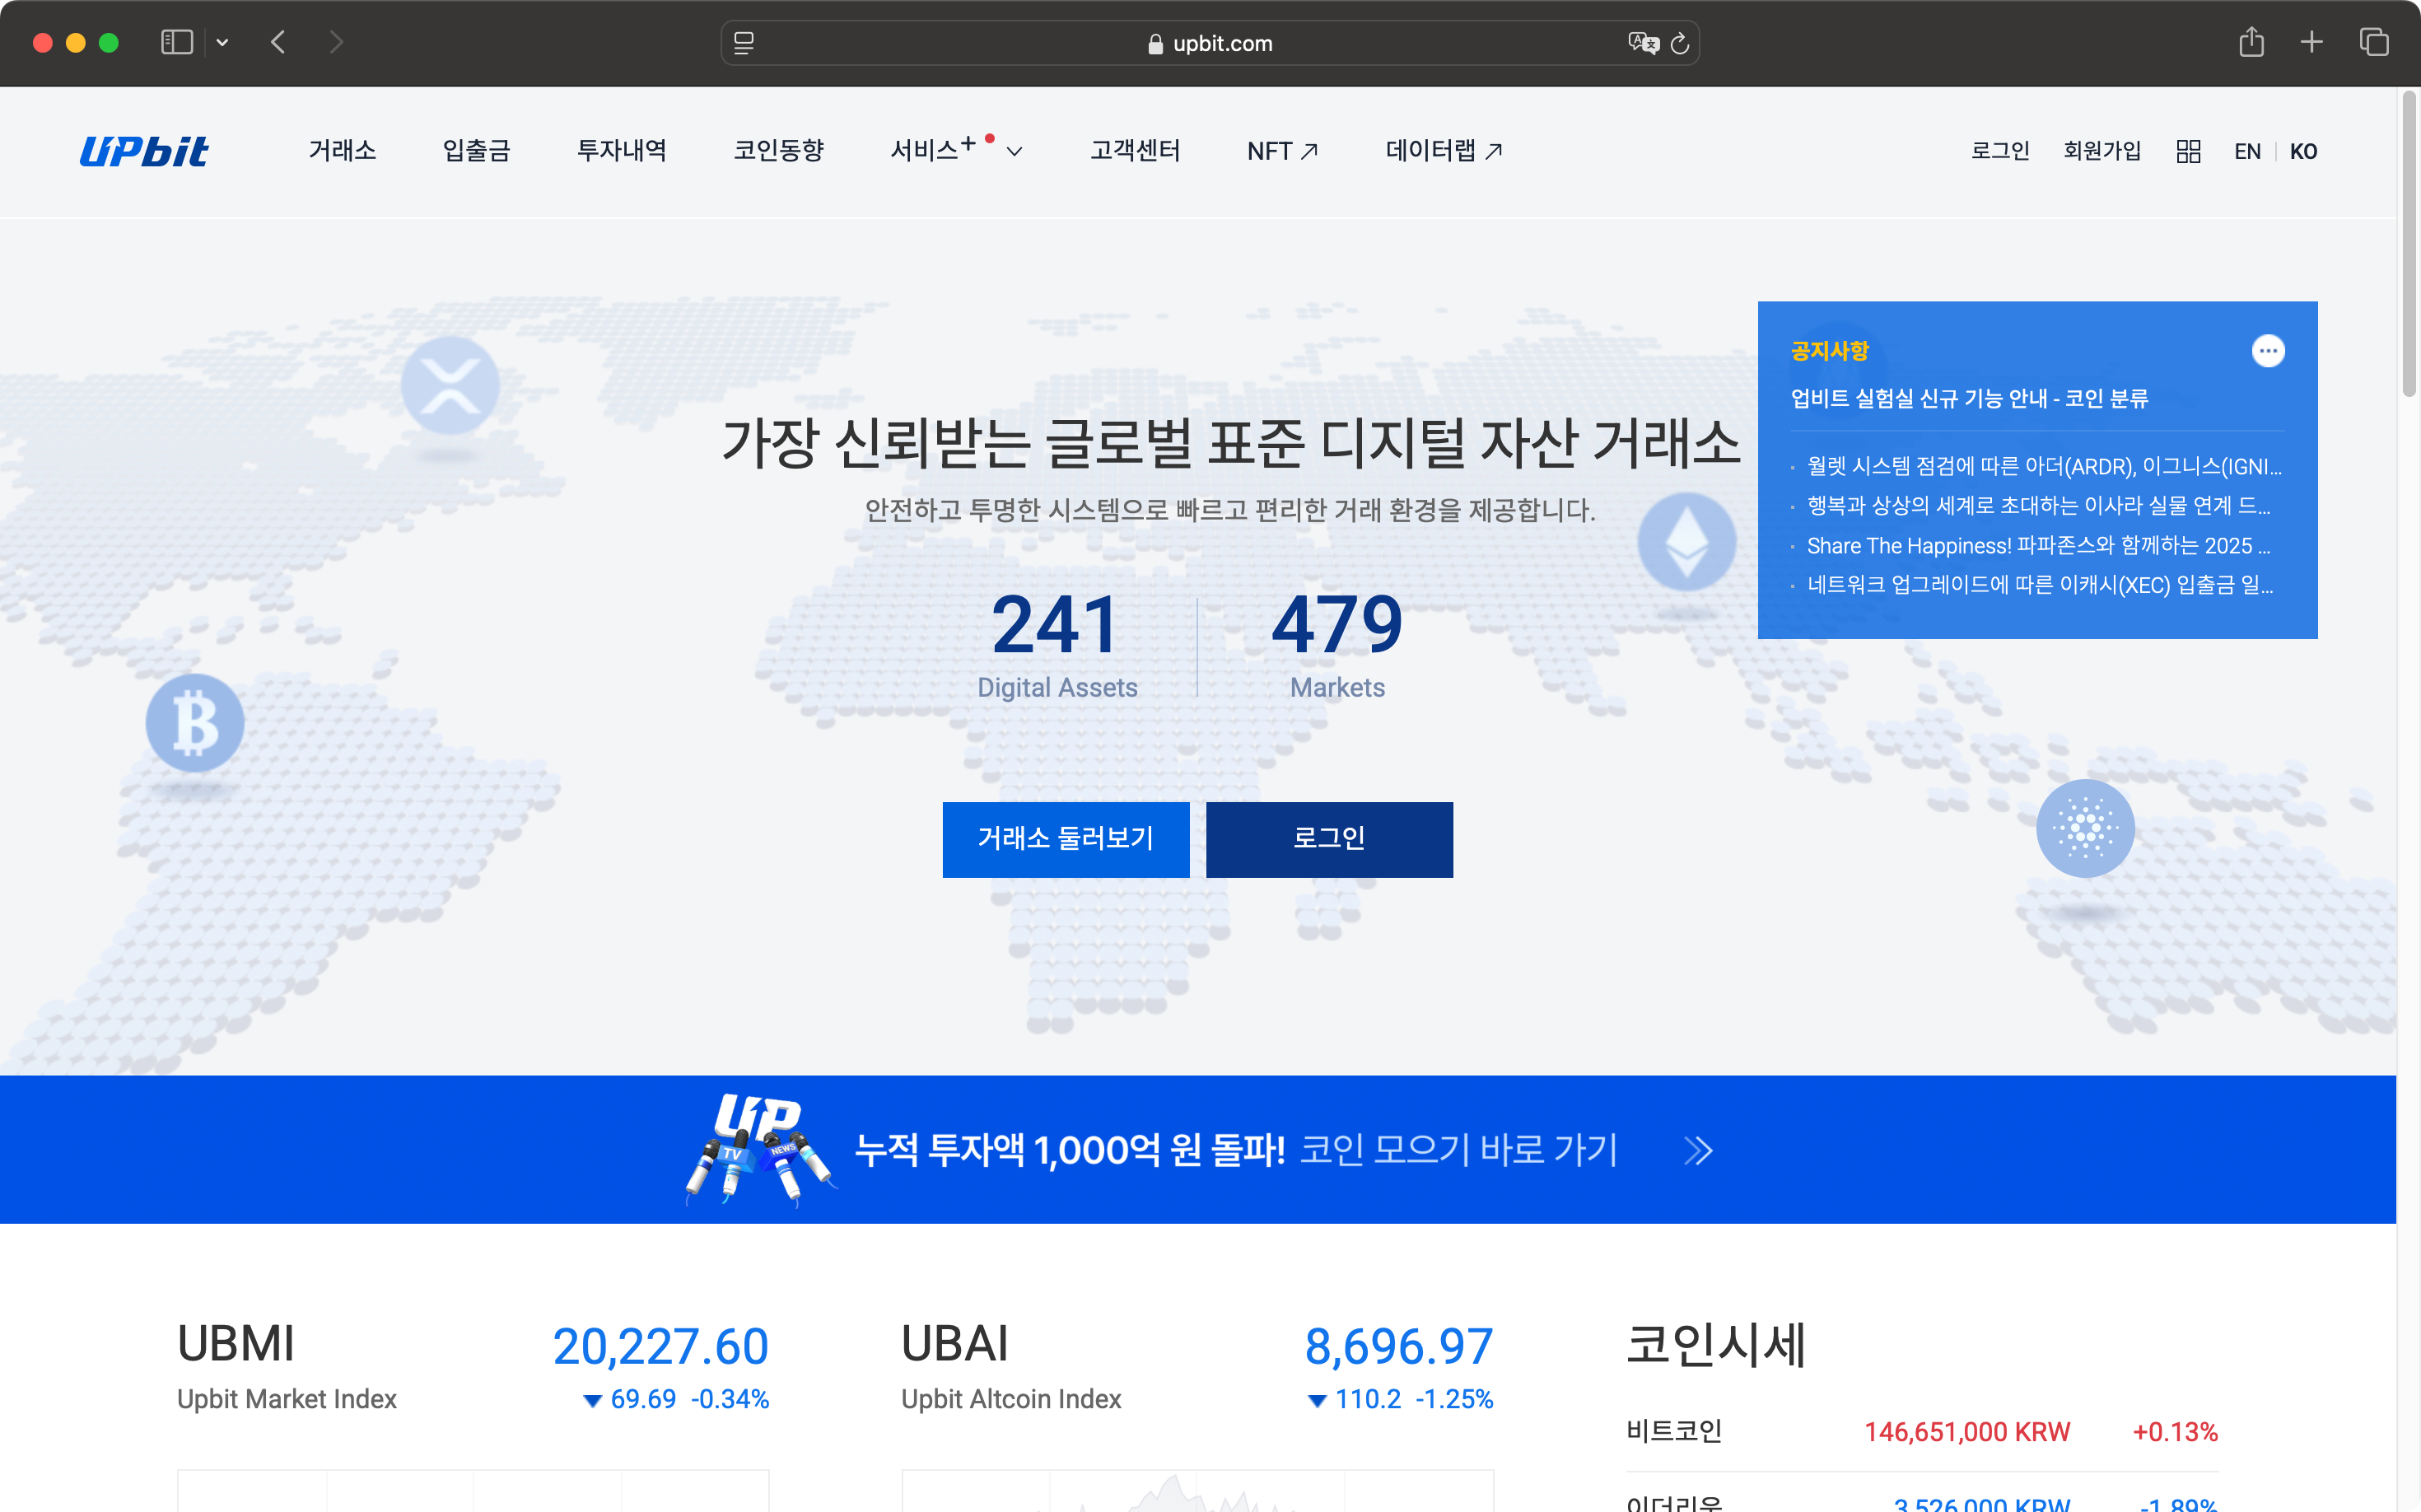Open Share The Happiness notice

point(2038,546)
